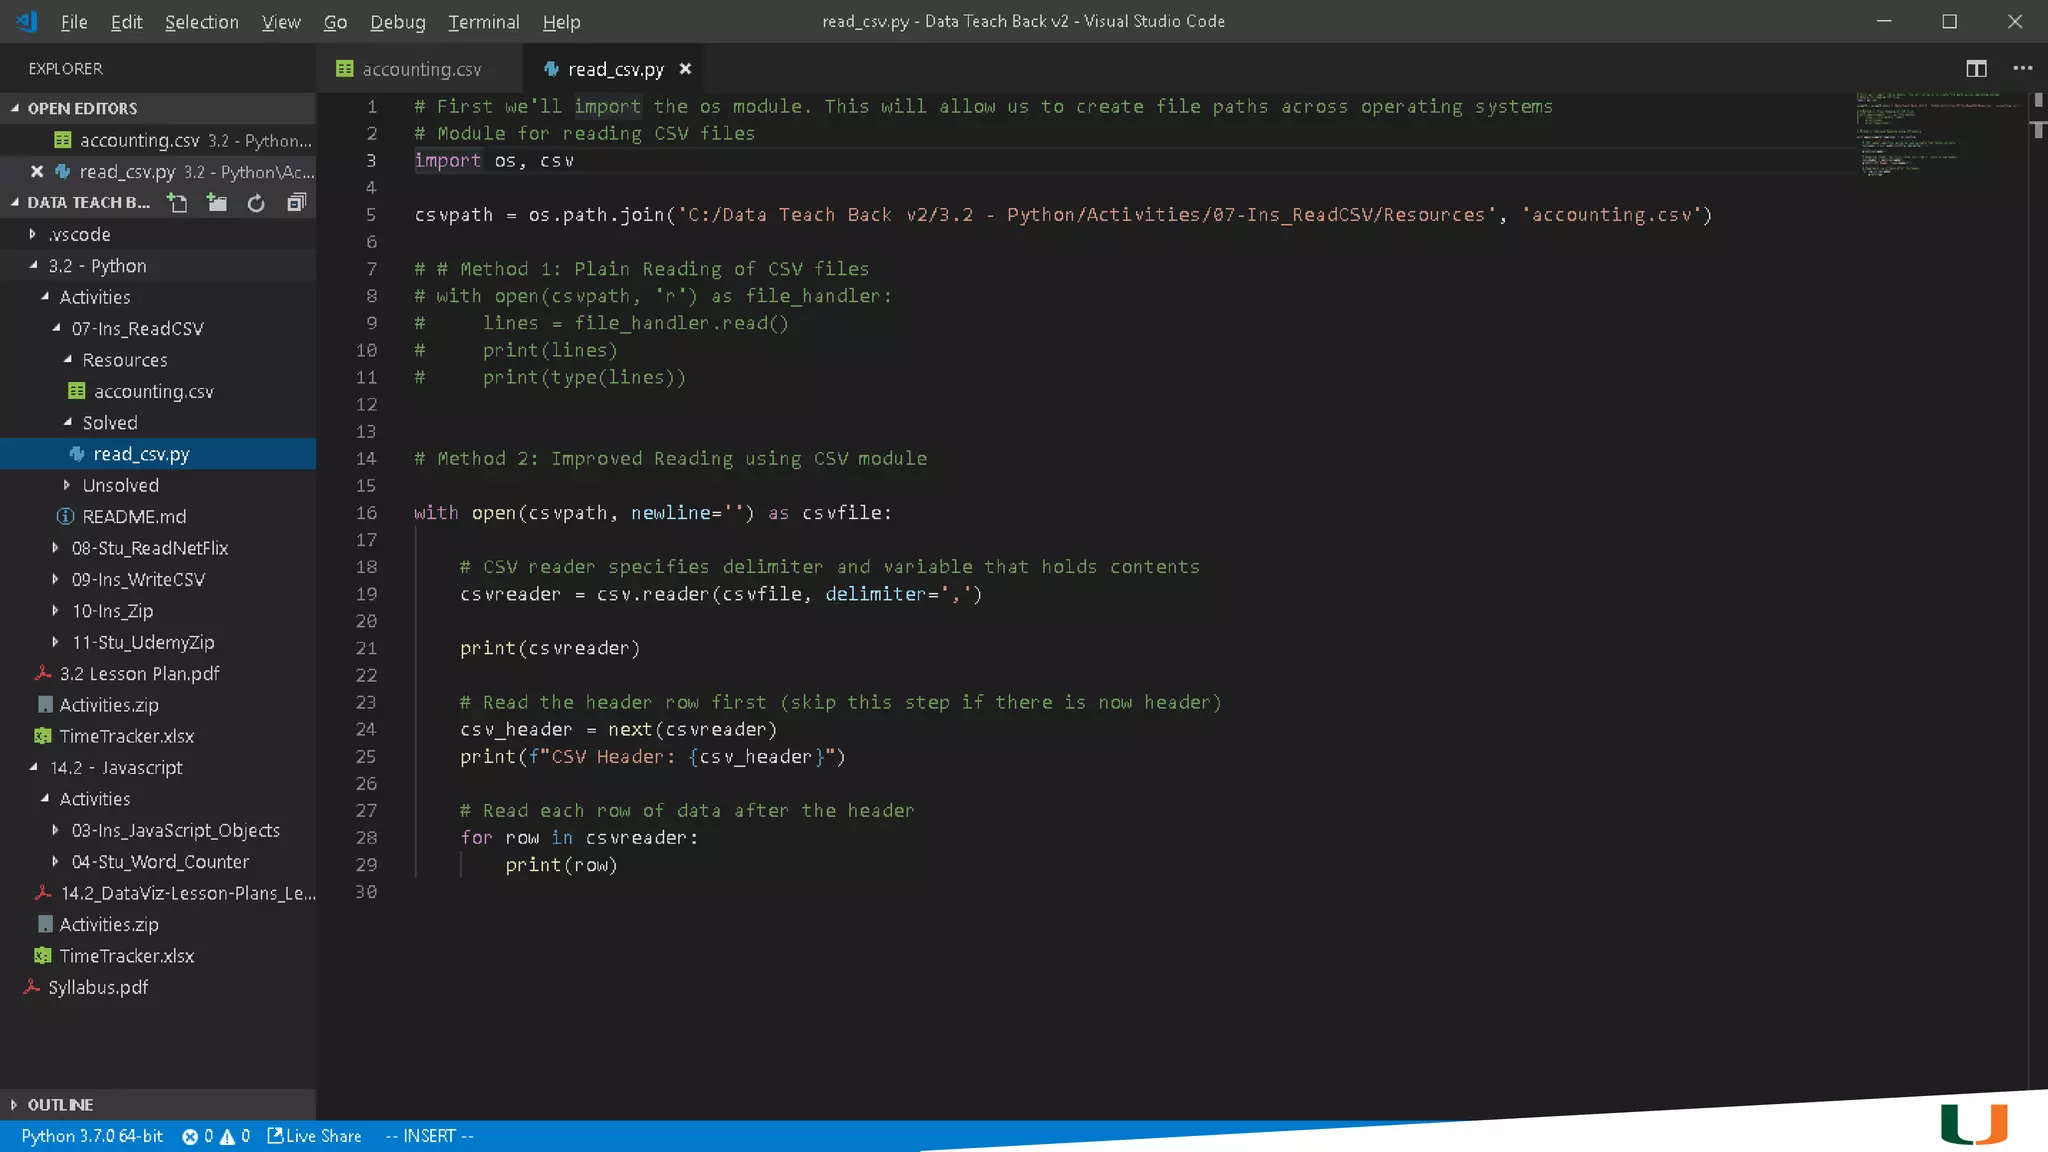Viewport: 2048px width, 1152px height.
Task: Expand the 08-Stu_ReadNetFlix folder
Action: [149, 548]
